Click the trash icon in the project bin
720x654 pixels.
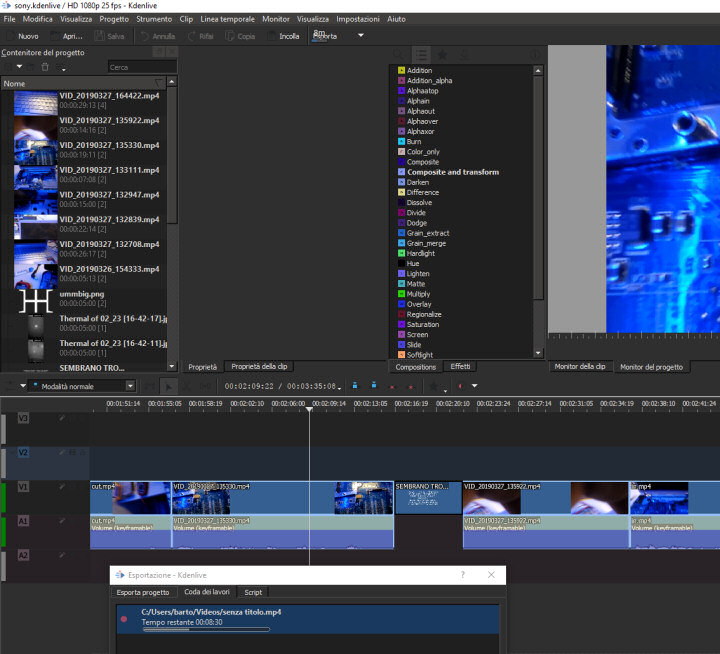45,67
